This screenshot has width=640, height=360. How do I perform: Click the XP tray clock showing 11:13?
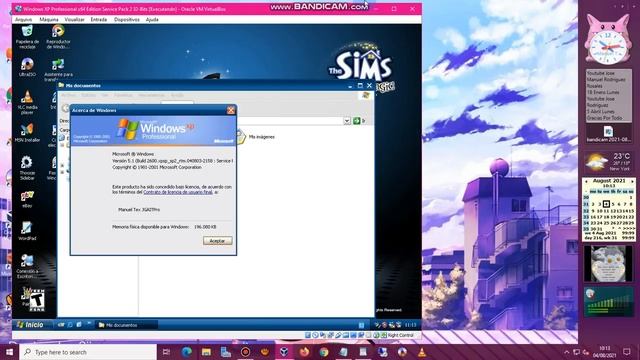point(410,325)
